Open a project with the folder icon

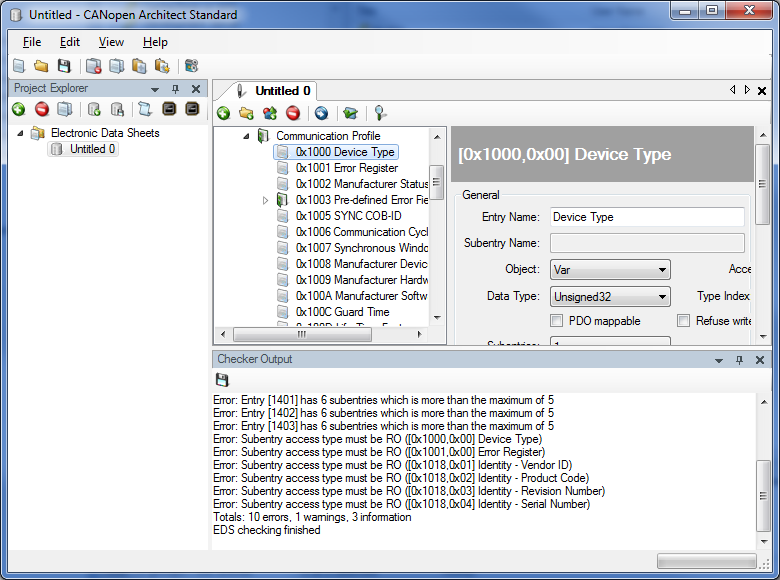point(41,66)
